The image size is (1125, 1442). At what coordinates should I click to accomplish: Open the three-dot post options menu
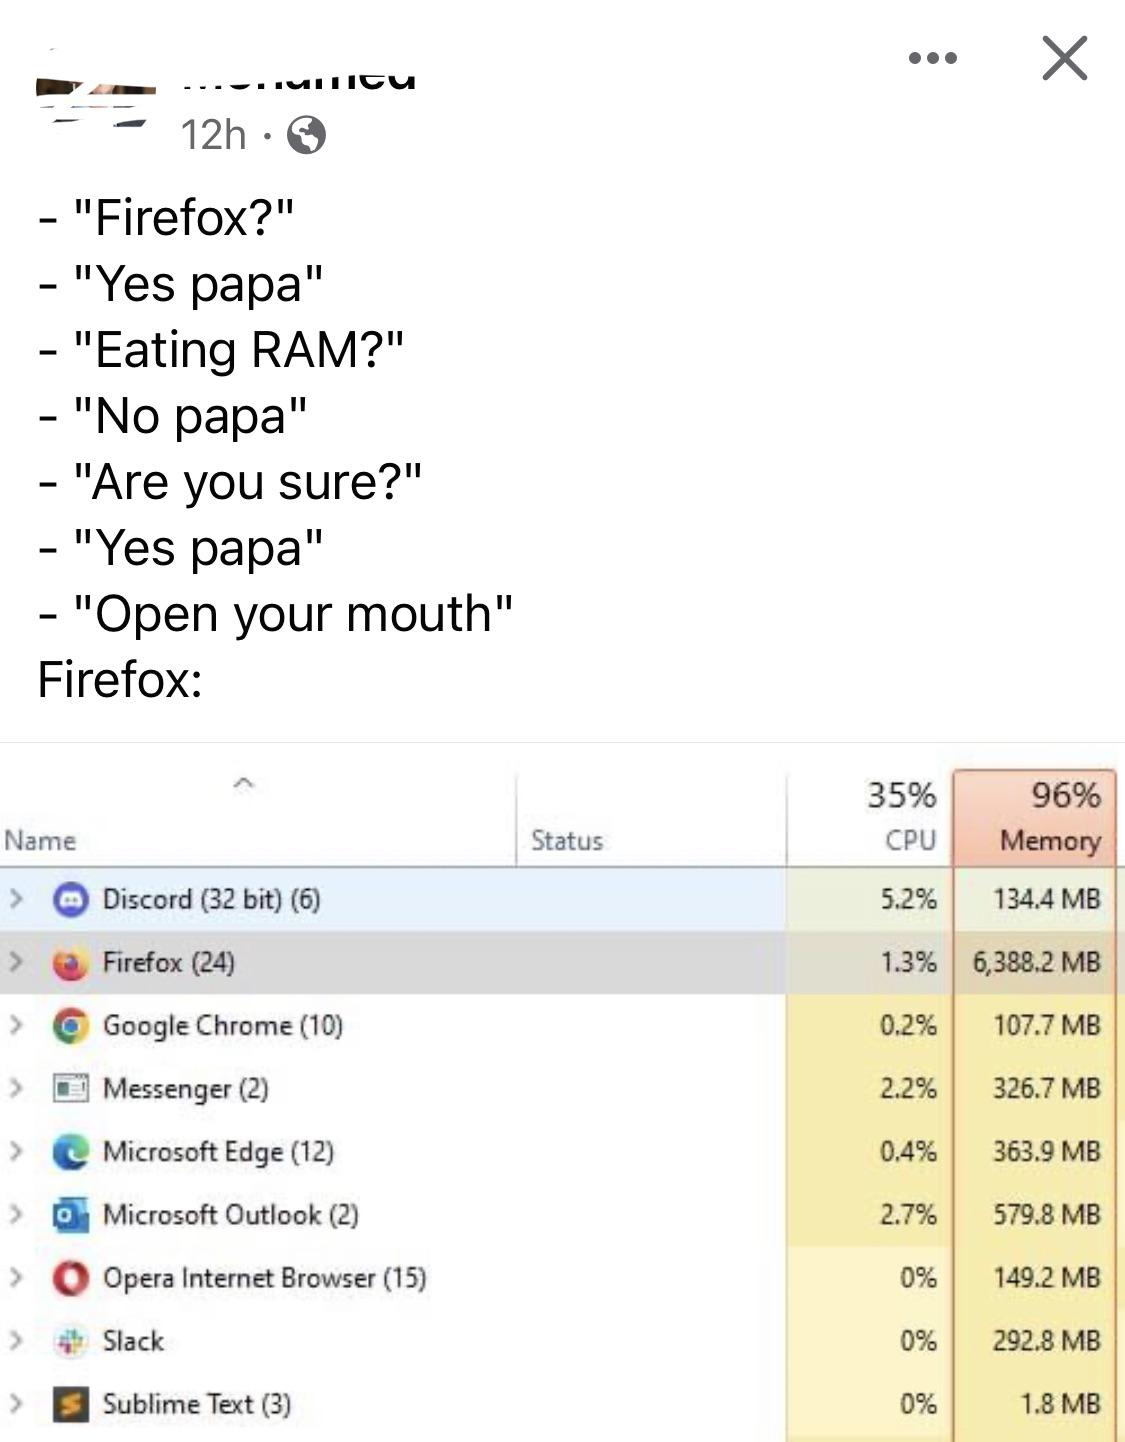pos(933,58)
